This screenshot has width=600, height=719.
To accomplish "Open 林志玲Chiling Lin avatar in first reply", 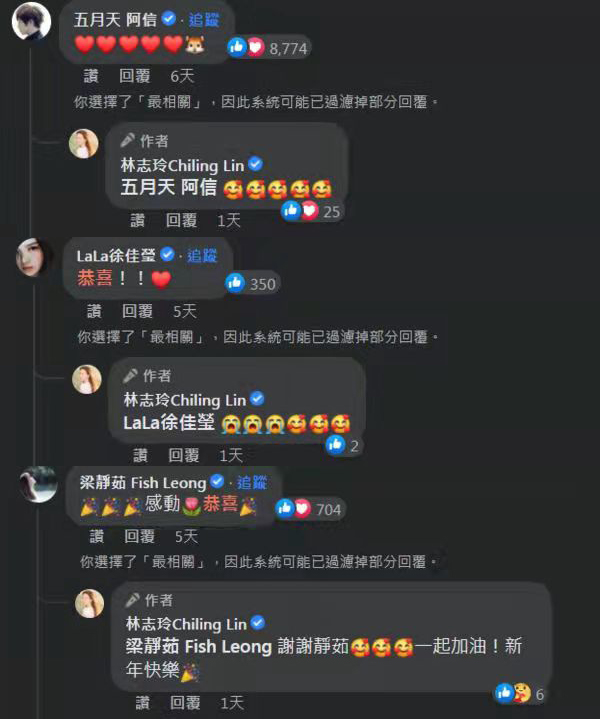I will (83, 144).
